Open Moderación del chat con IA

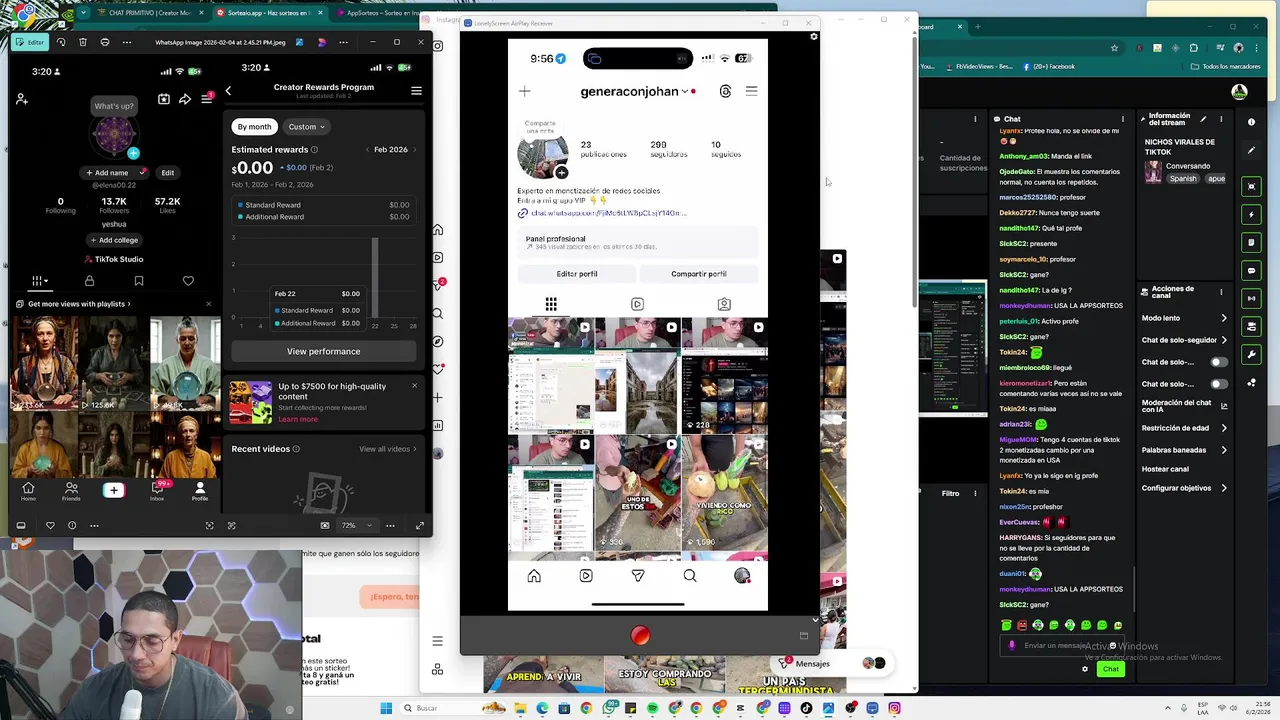pyautogui.click(x=1186, y=406)
